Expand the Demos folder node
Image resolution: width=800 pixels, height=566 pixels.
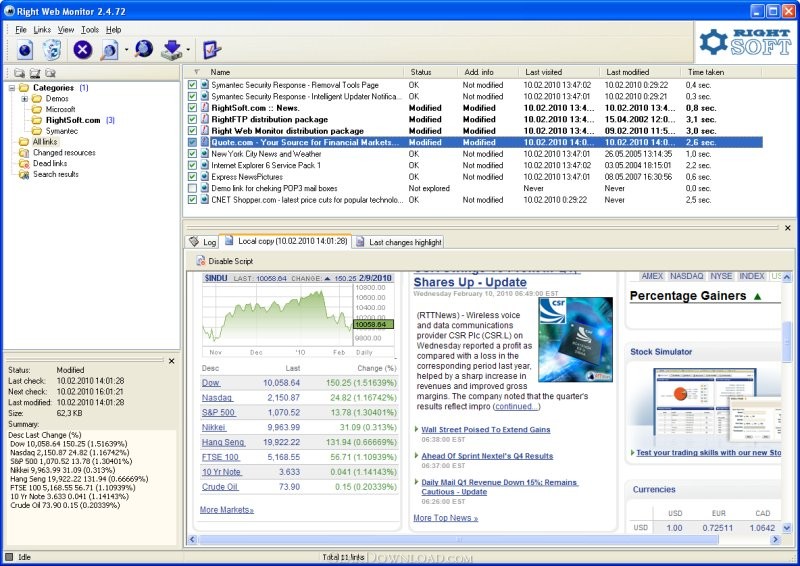pyautogui.click(x=24, y=99)
